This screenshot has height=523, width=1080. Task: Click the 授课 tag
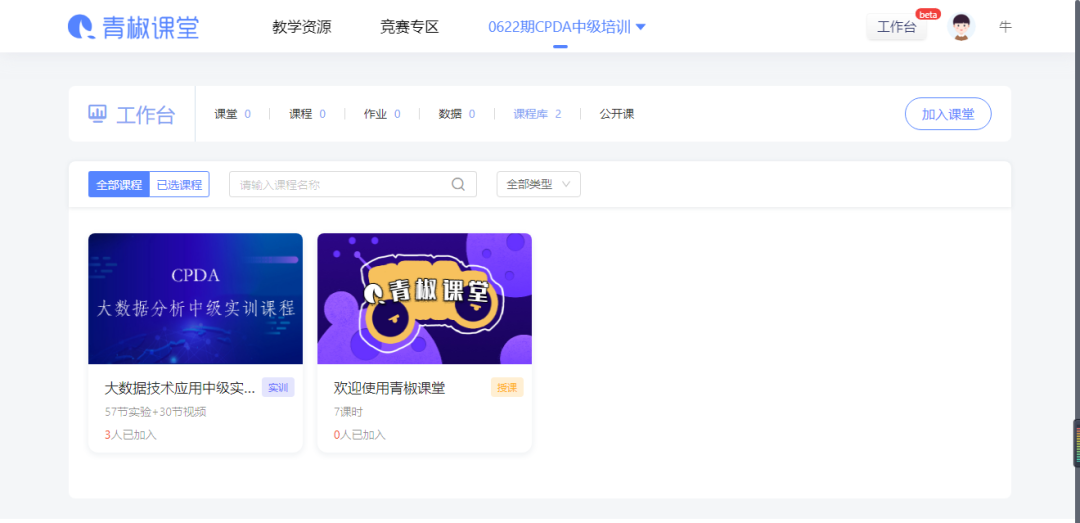point(507,388)
